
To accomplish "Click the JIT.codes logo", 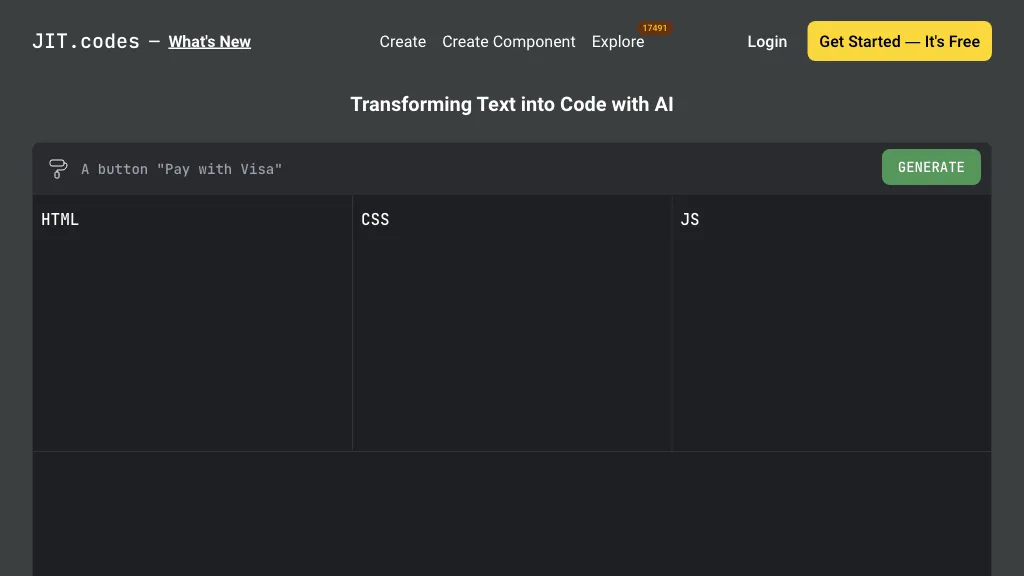I will point(85,41).
